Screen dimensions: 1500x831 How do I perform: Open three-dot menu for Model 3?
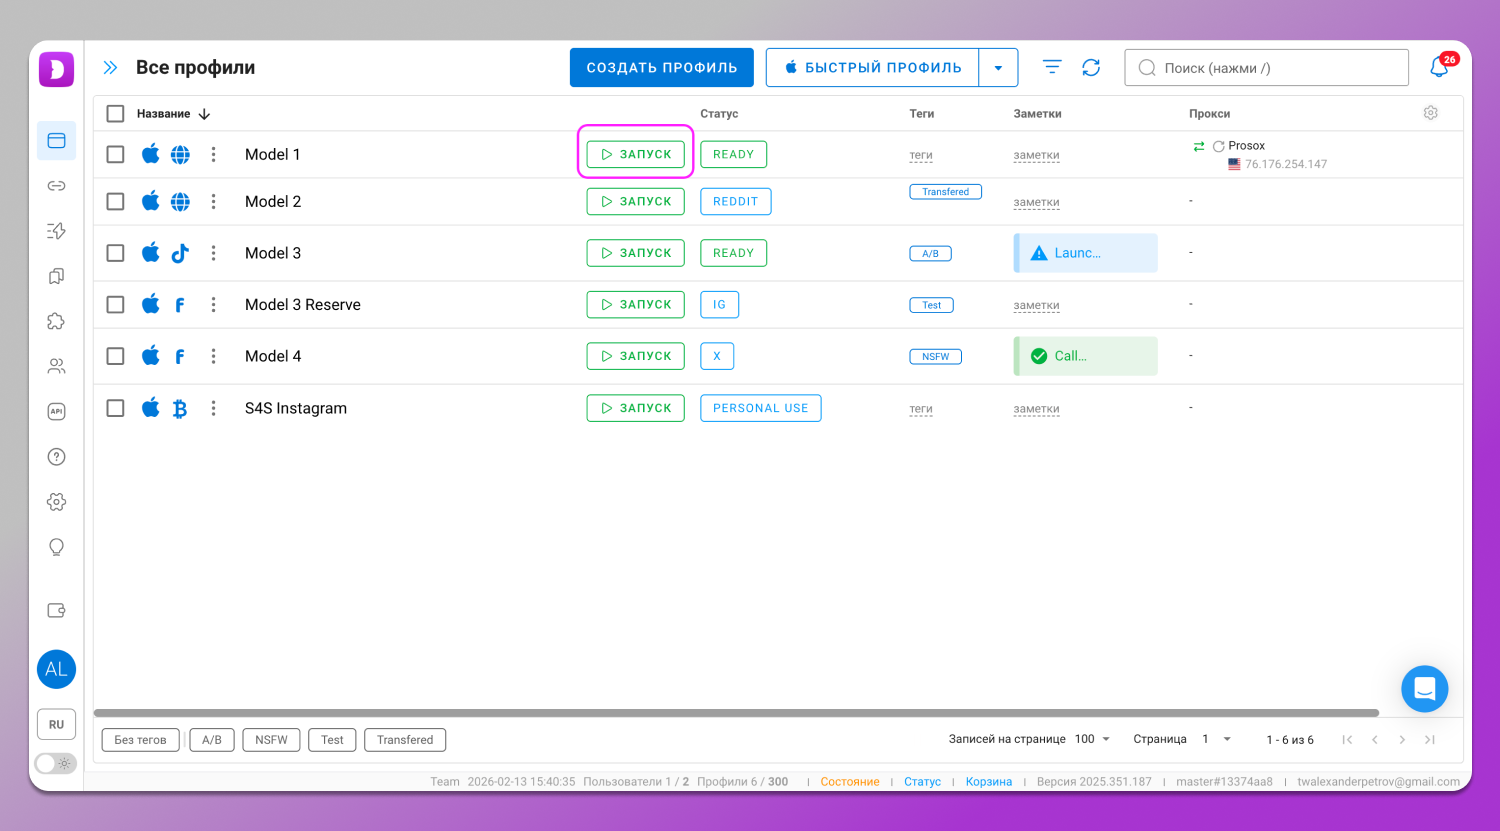pos(213,253)
